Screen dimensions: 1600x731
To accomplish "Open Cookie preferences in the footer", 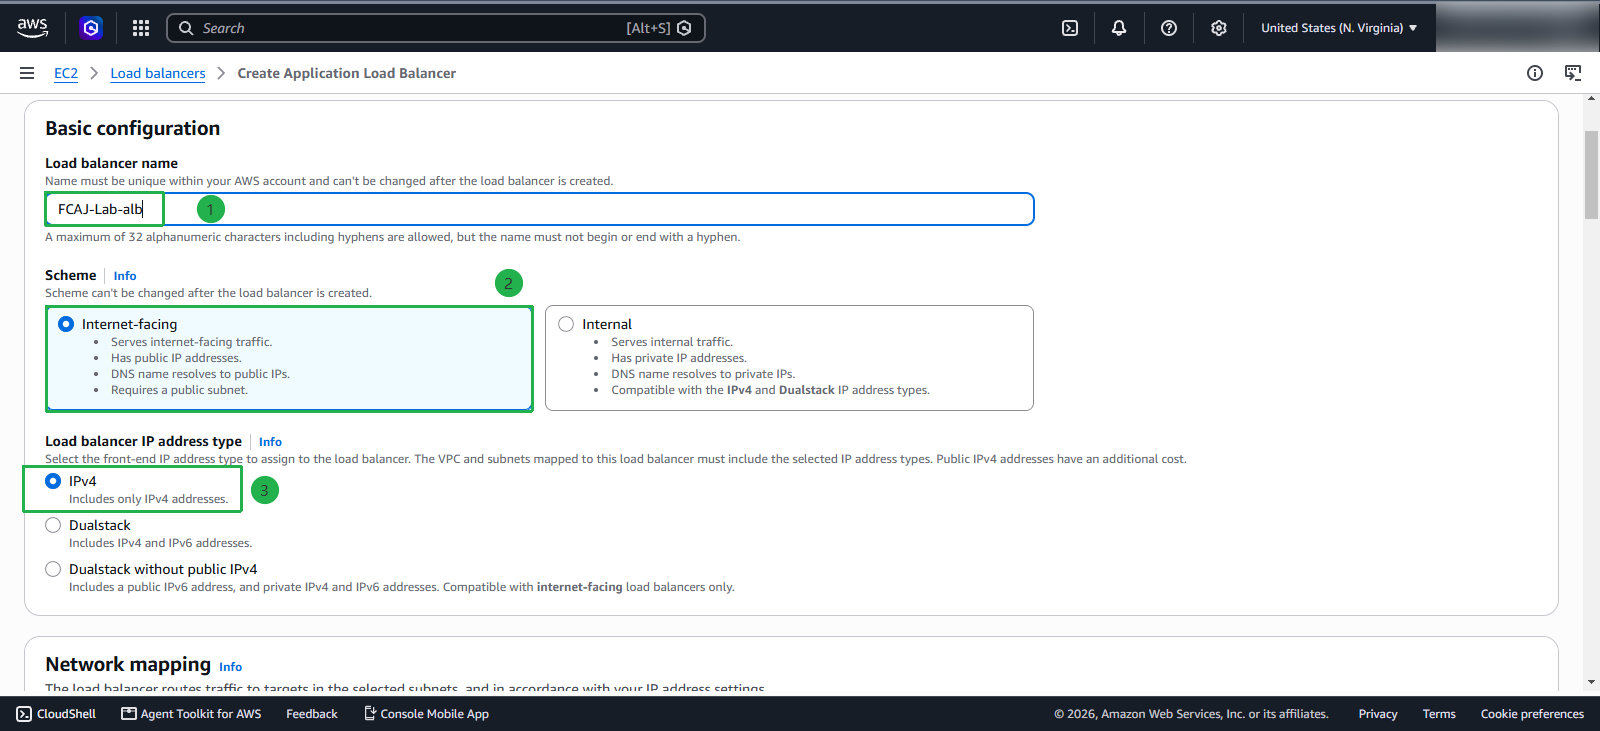I will [x=1532, y=714].
